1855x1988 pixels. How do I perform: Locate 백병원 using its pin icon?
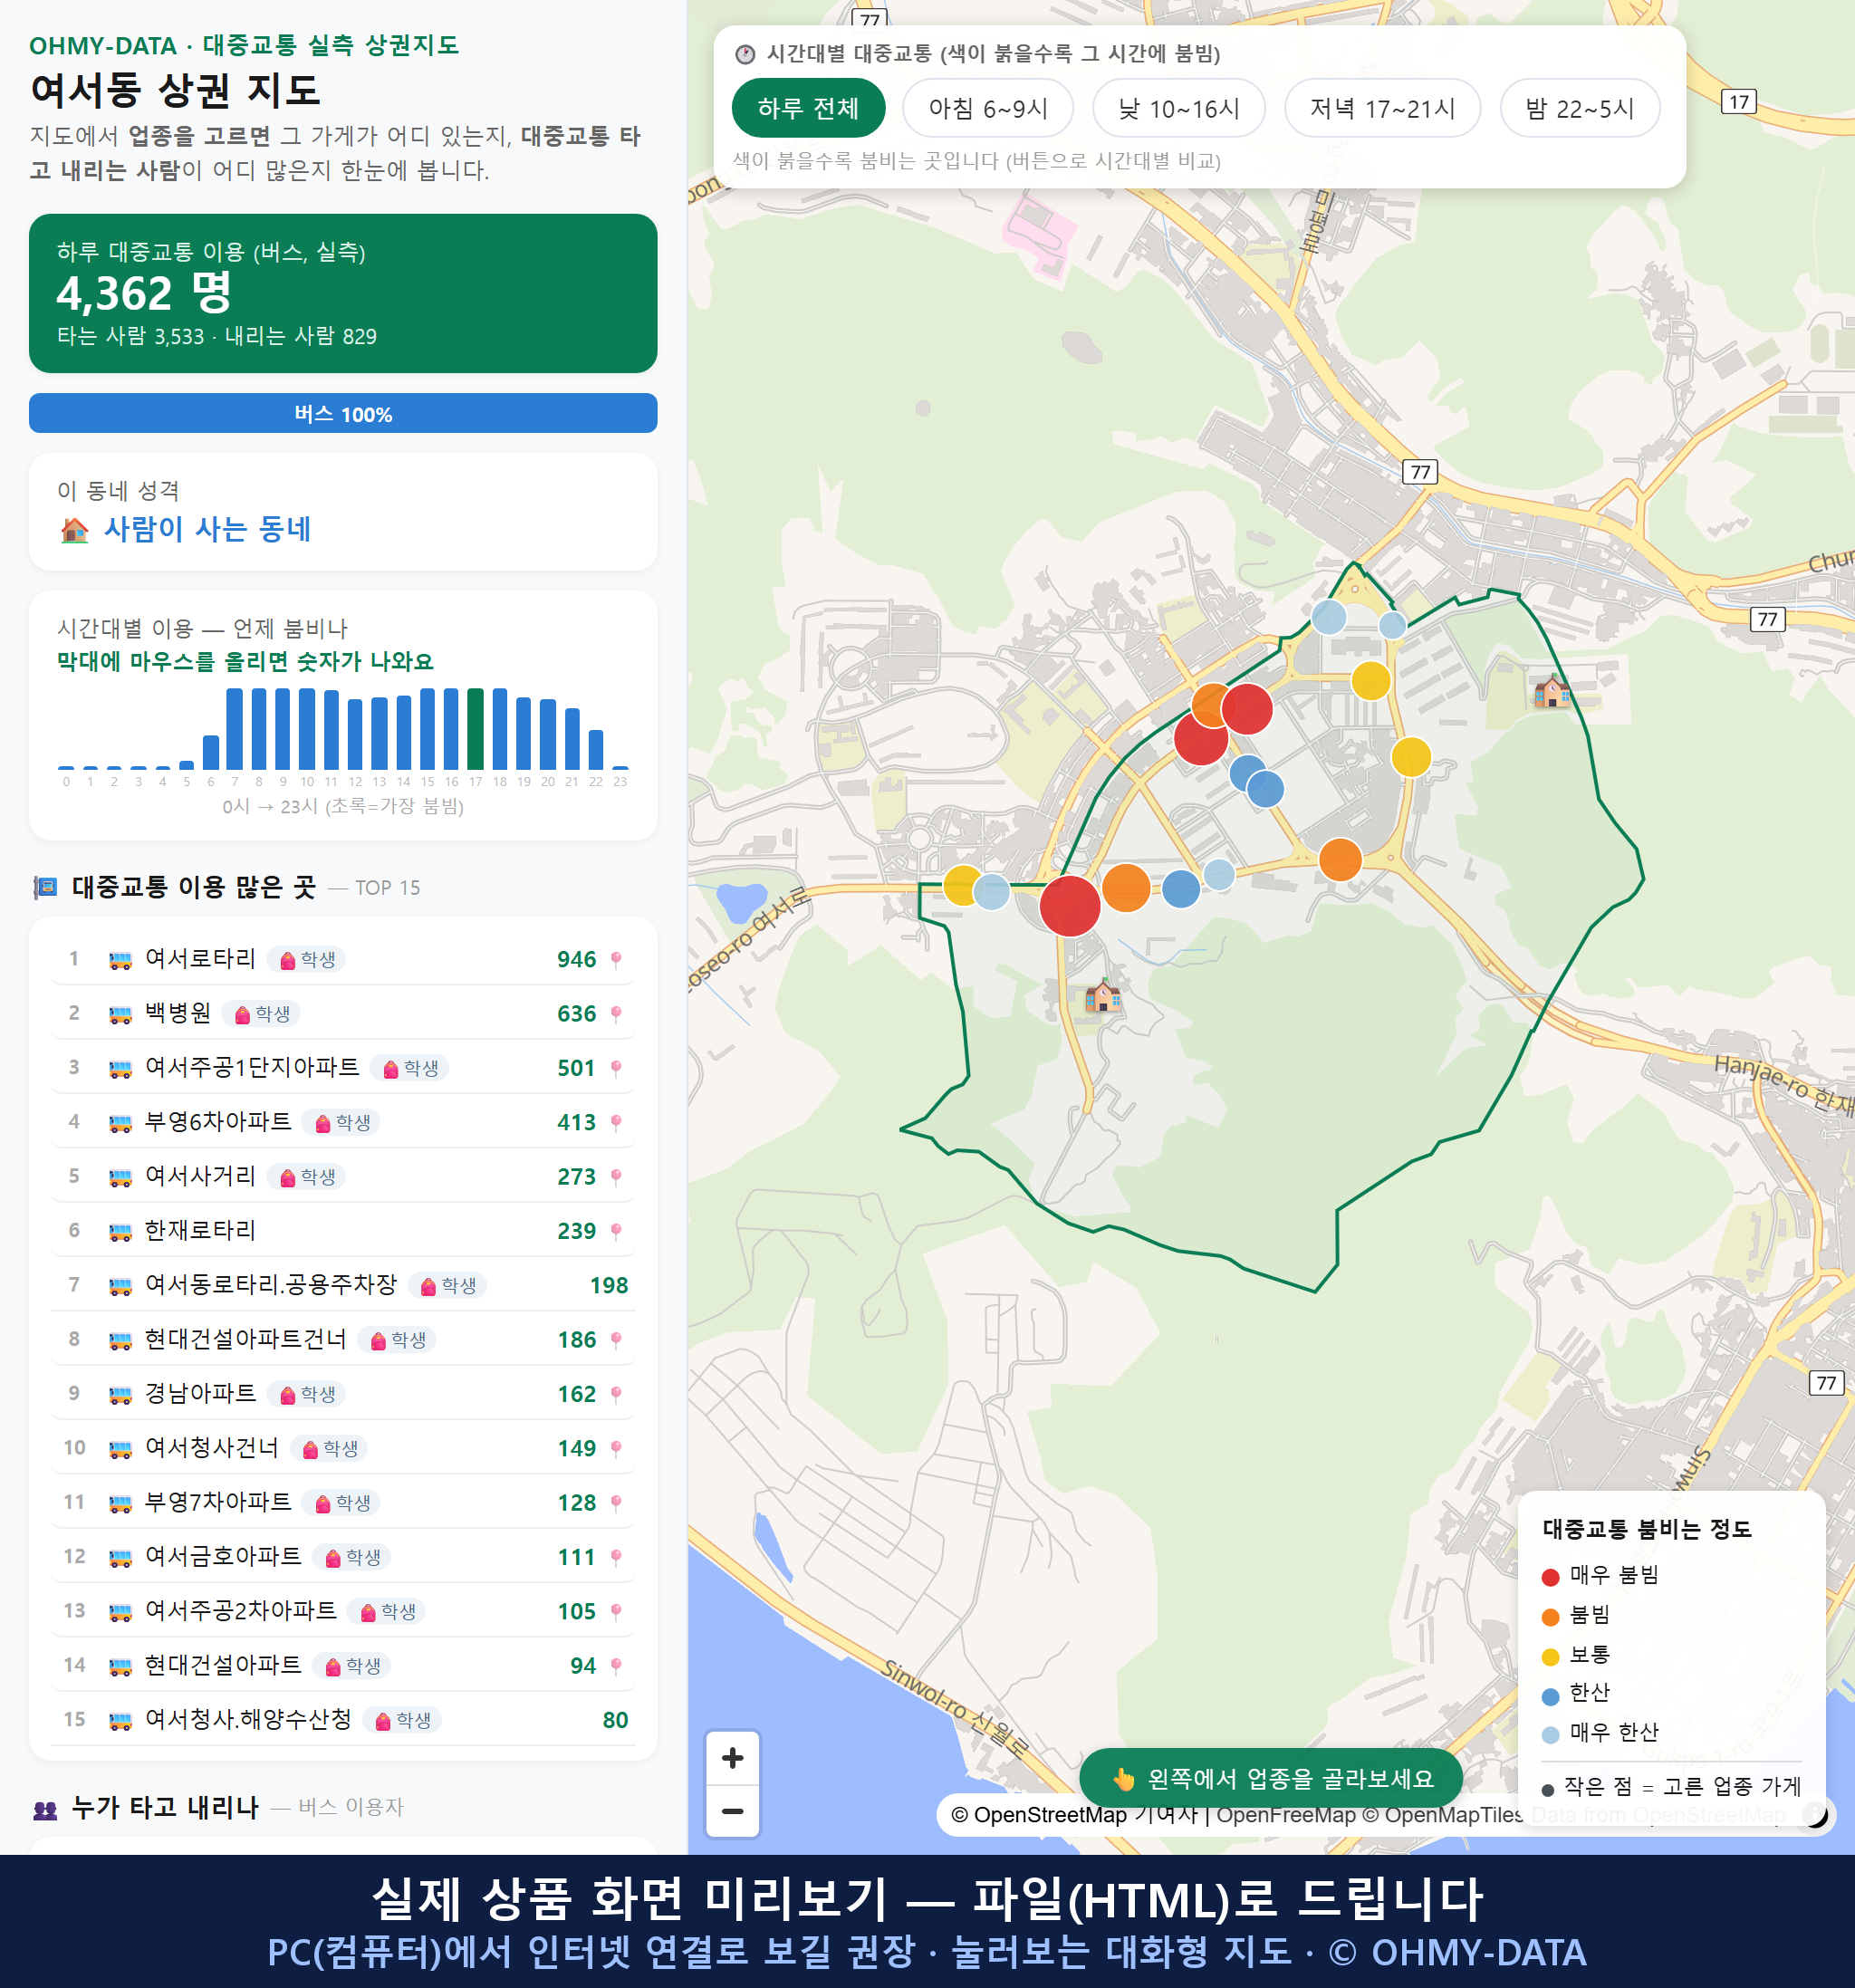click(x=616, y=1014)
